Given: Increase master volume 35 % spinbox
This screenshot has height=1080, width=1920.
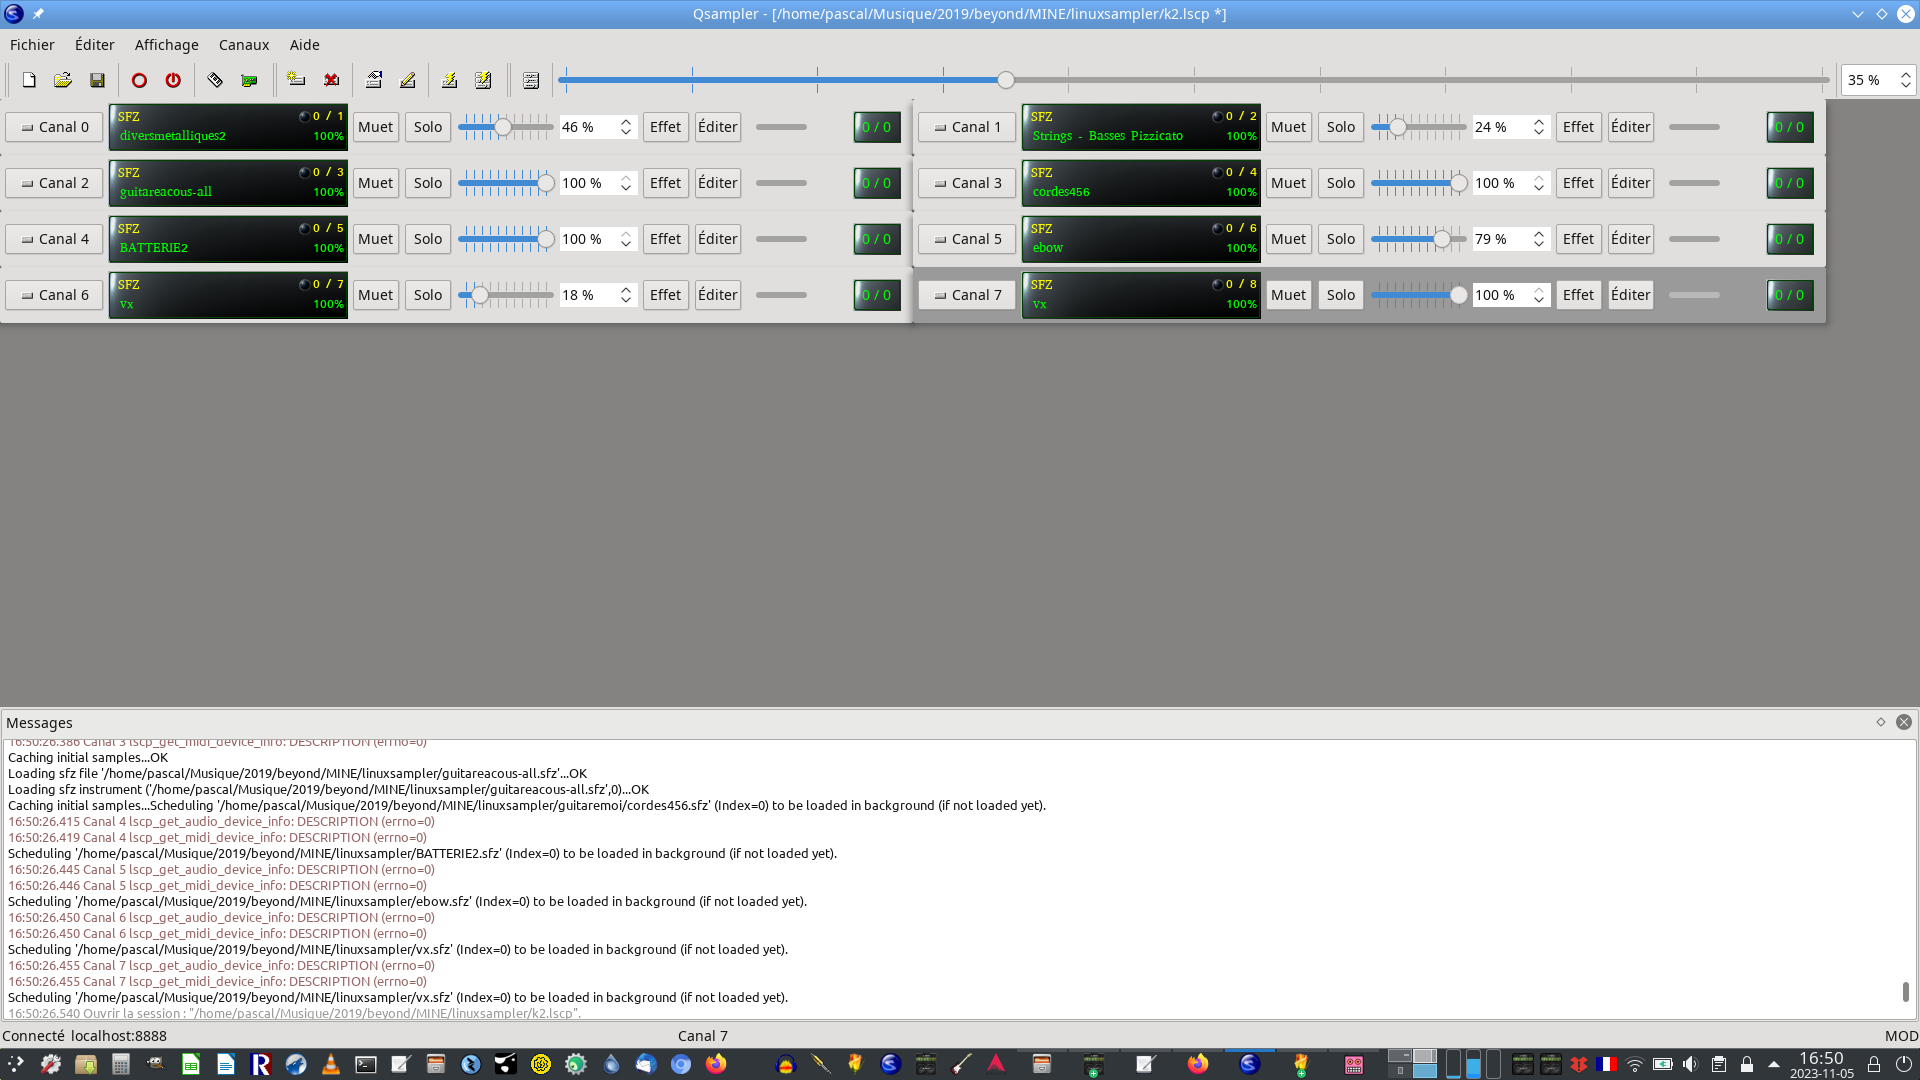Looking at the screenshot, I should pyautogui.click(x=1905, y=75).
